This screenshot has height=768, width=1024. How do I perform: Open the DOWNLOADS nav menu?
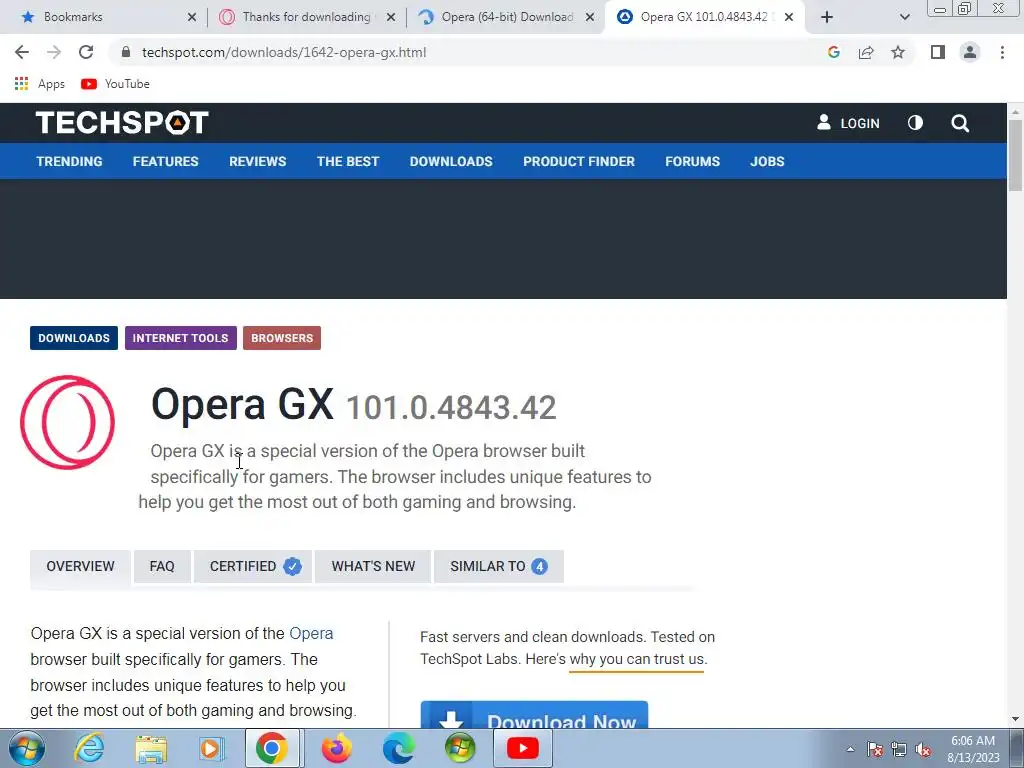(451, 161)
